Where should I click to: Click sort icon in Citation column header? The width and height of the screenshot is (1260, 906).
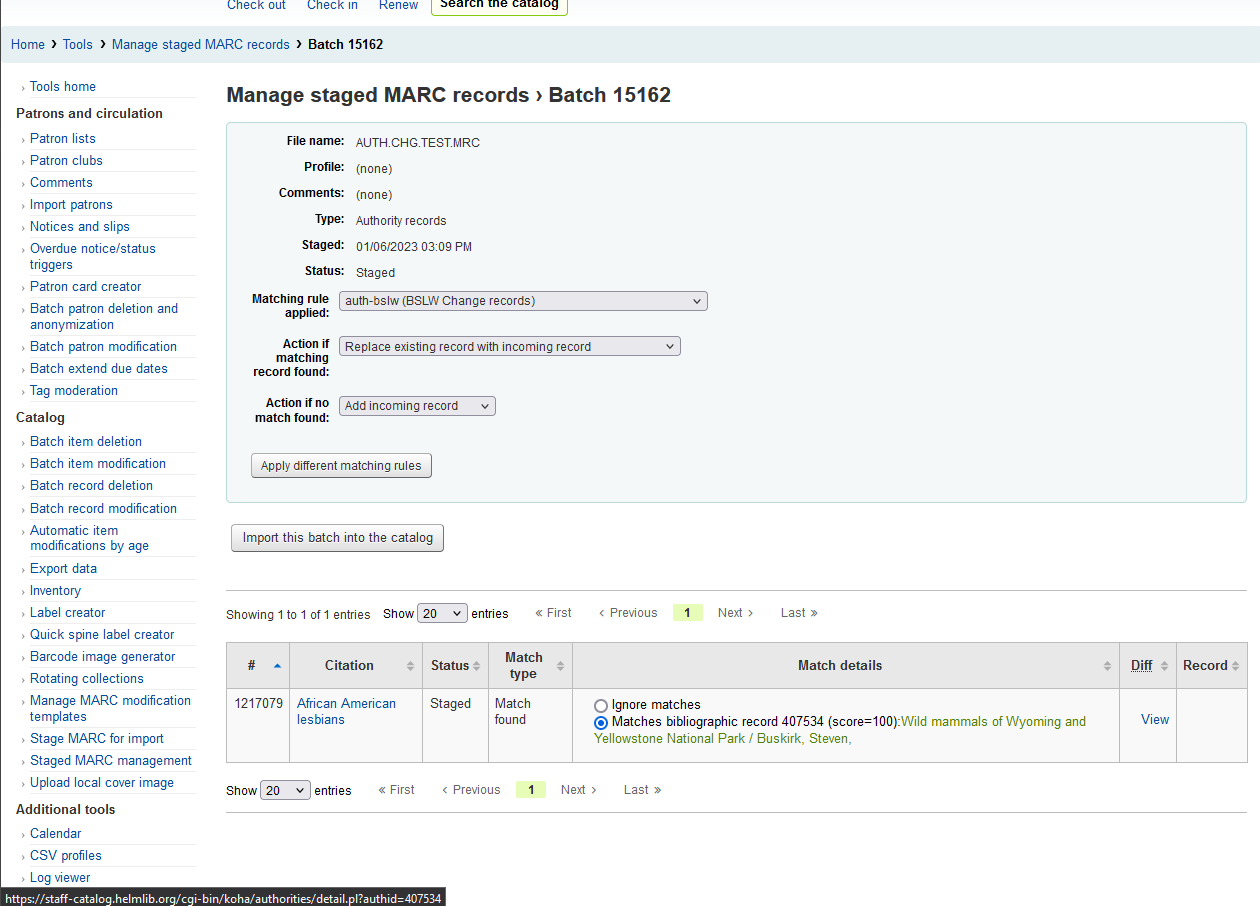click(410, 666)
